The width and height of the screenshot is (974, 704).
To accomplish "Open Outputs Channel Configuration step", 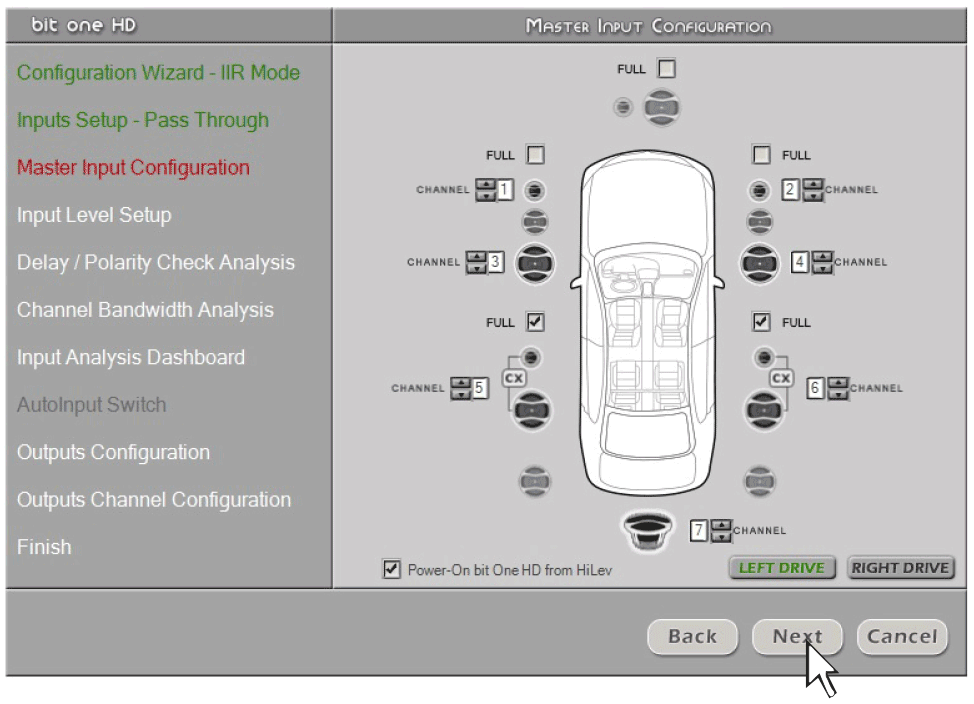I will (x=153, y=500).
